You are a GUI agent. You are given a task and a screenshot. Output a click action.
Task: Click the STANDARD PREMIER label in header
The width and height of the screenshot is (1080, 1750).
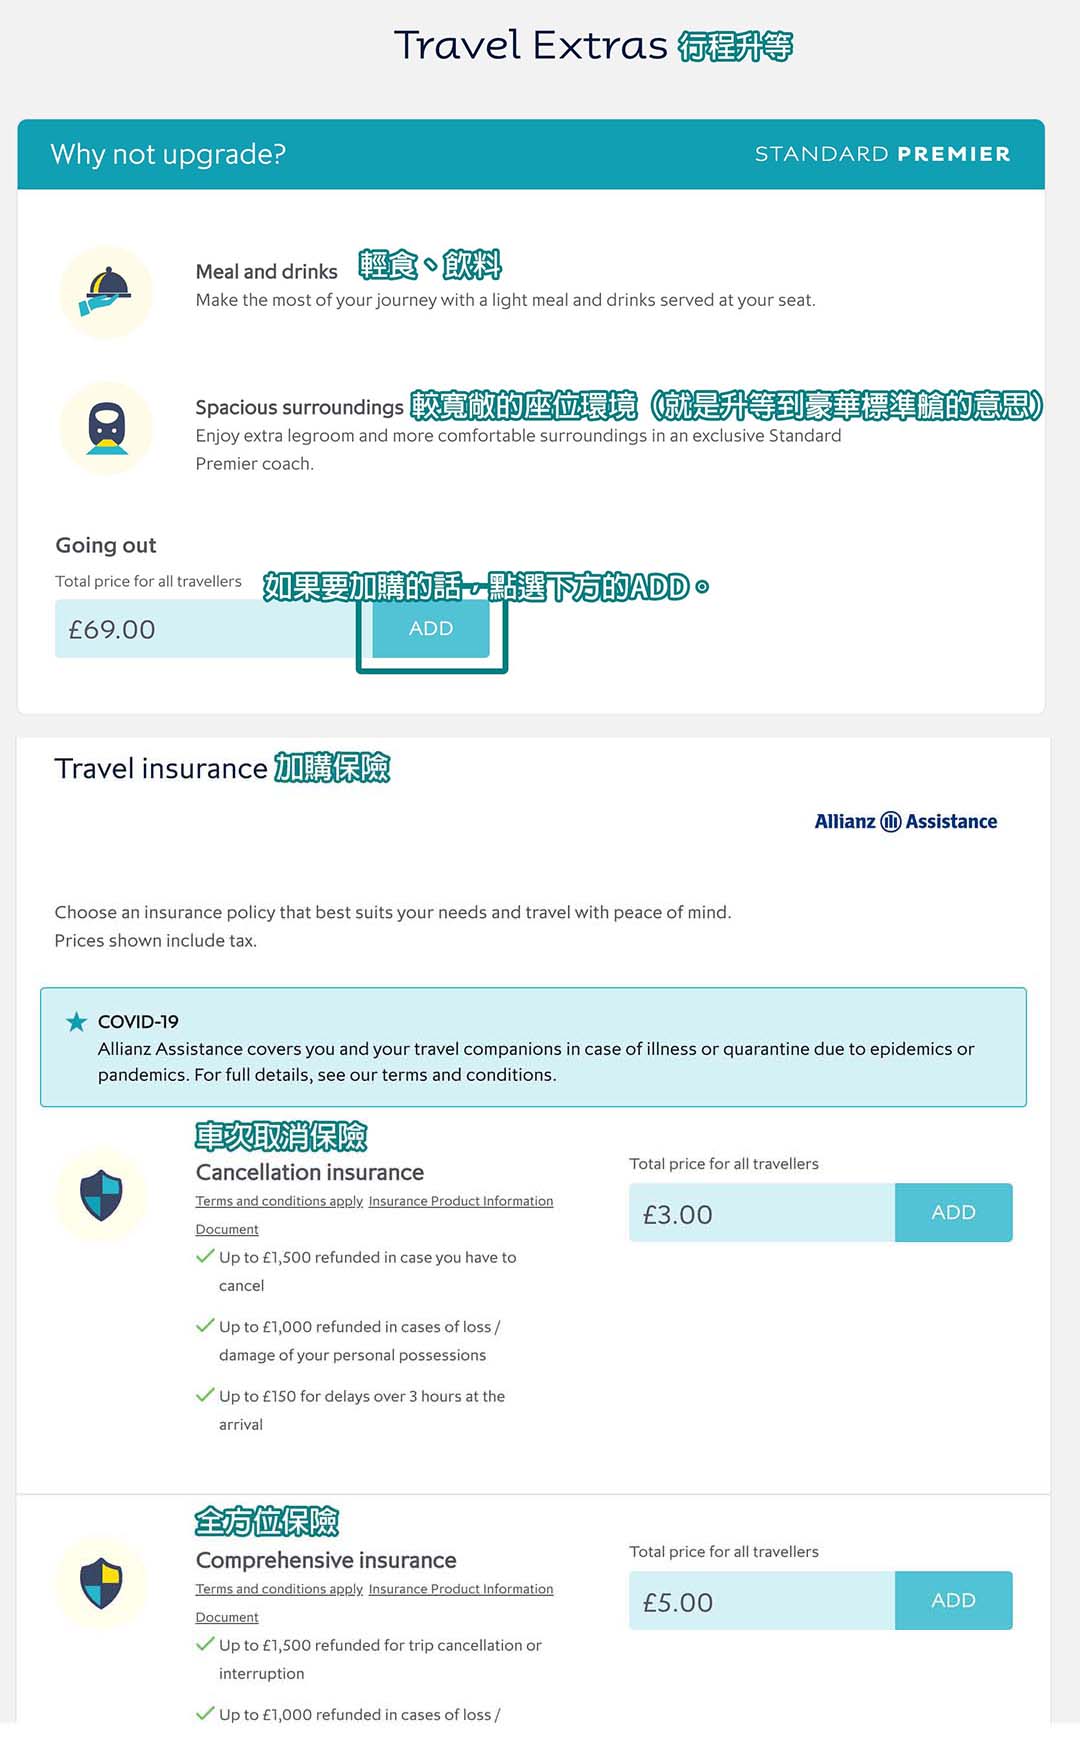tap(882, 154)
